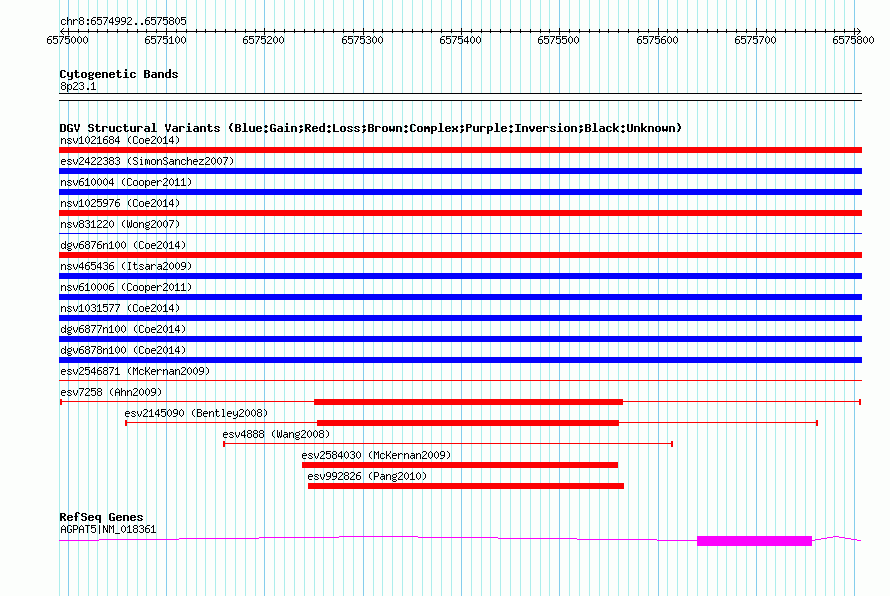This screenshot has width=890, height=596.
Task: Select the dgv6876n100 (Coe2014) red bar
Action: click(460, 255)
